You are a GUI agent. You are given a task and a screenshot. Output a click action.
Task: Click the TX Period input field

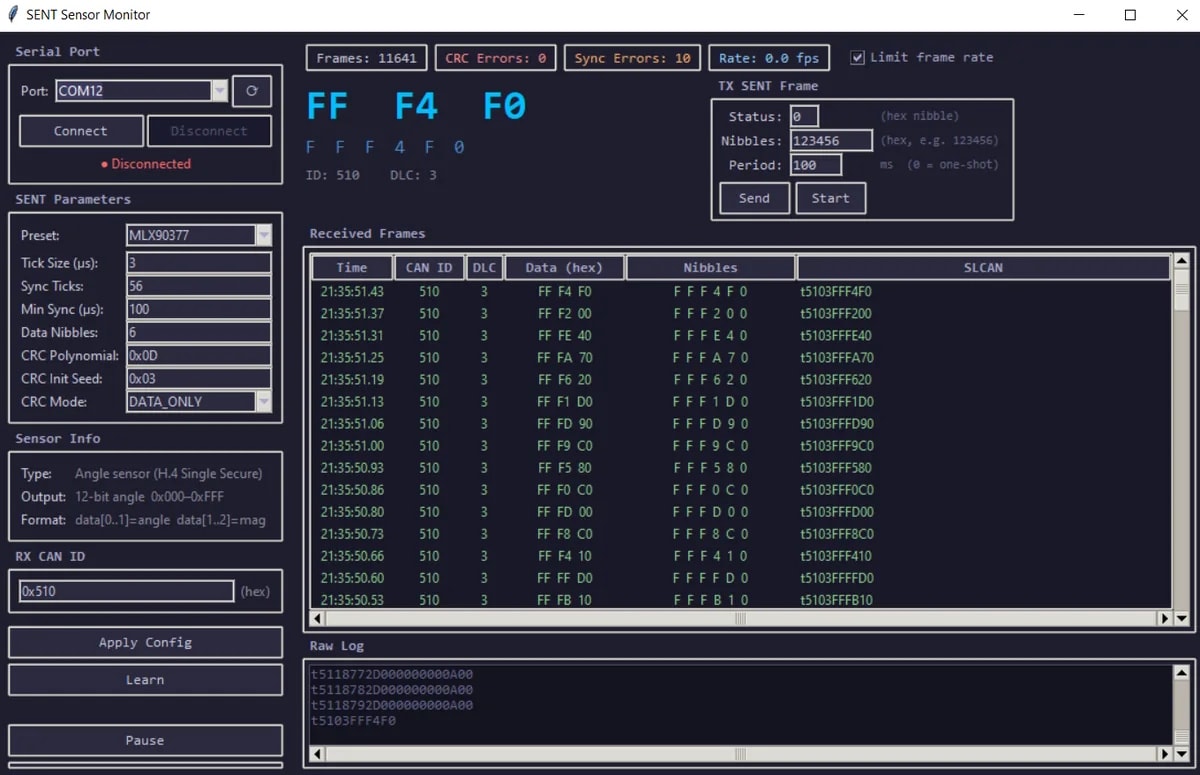(x=816, y=165)
